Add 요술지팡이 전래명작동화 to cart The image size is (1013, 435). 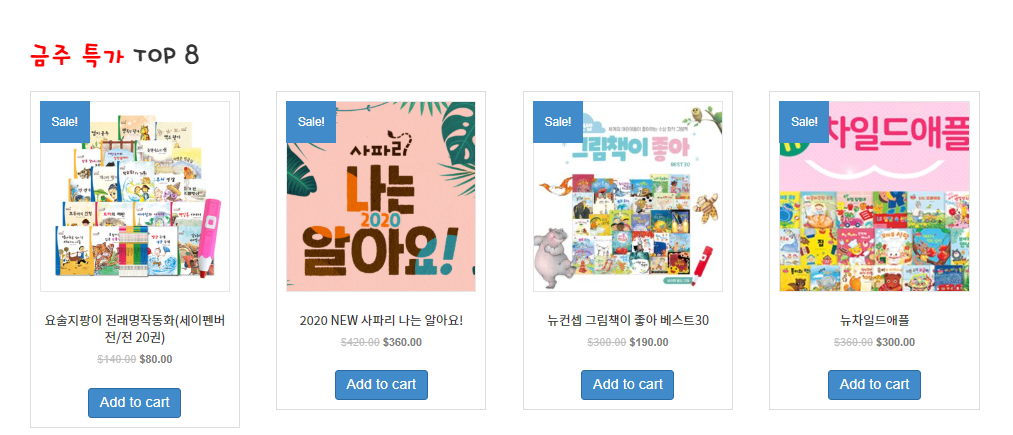click(134, 403)
